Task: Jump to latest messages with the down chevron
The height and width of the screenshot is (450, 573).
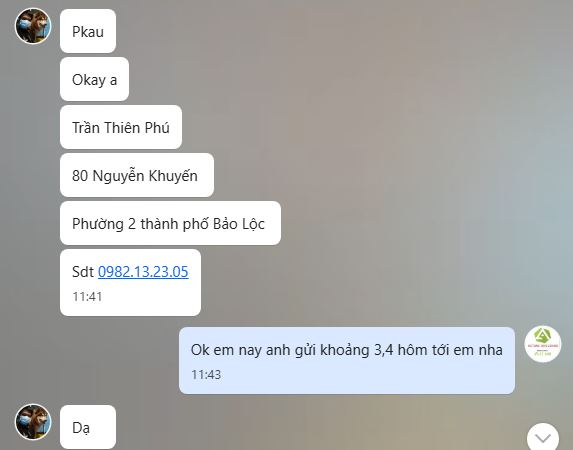Action: click(543, 438)
